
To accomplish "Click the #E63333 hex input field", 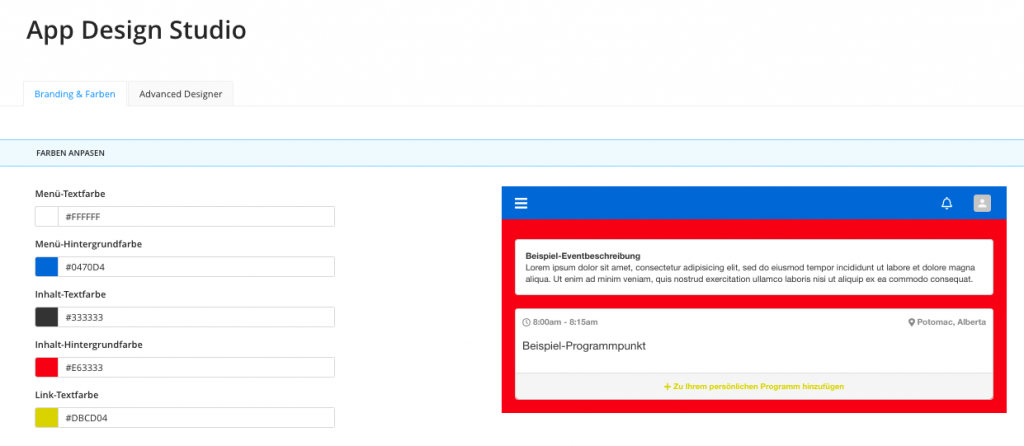I will 196,368.
